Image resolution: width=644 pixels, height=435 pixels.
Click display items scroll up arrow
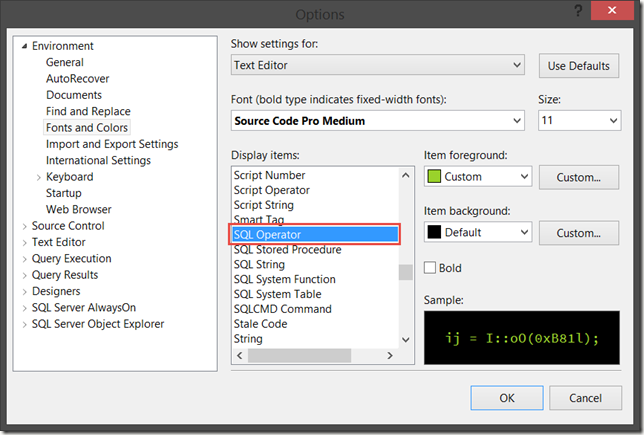pyautogui.click(x=406, y=175)
